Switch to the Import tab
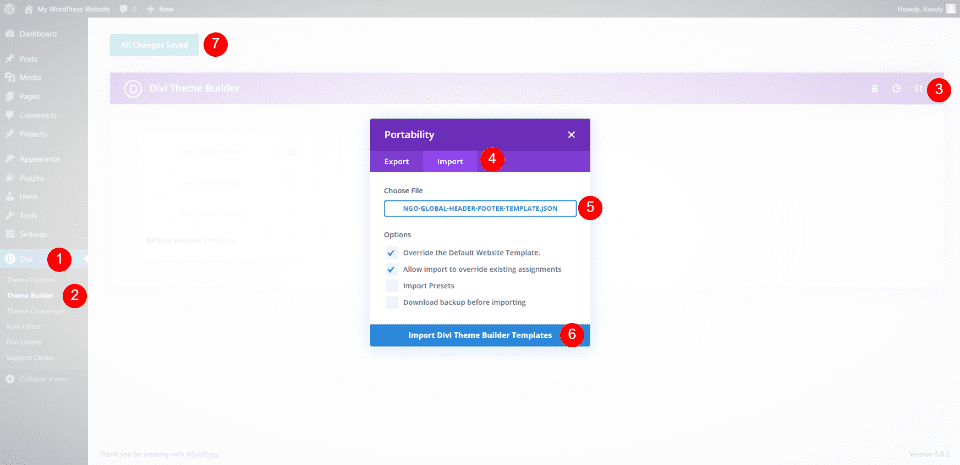Viewport: 960px width, 465px height. pos(450,162)
